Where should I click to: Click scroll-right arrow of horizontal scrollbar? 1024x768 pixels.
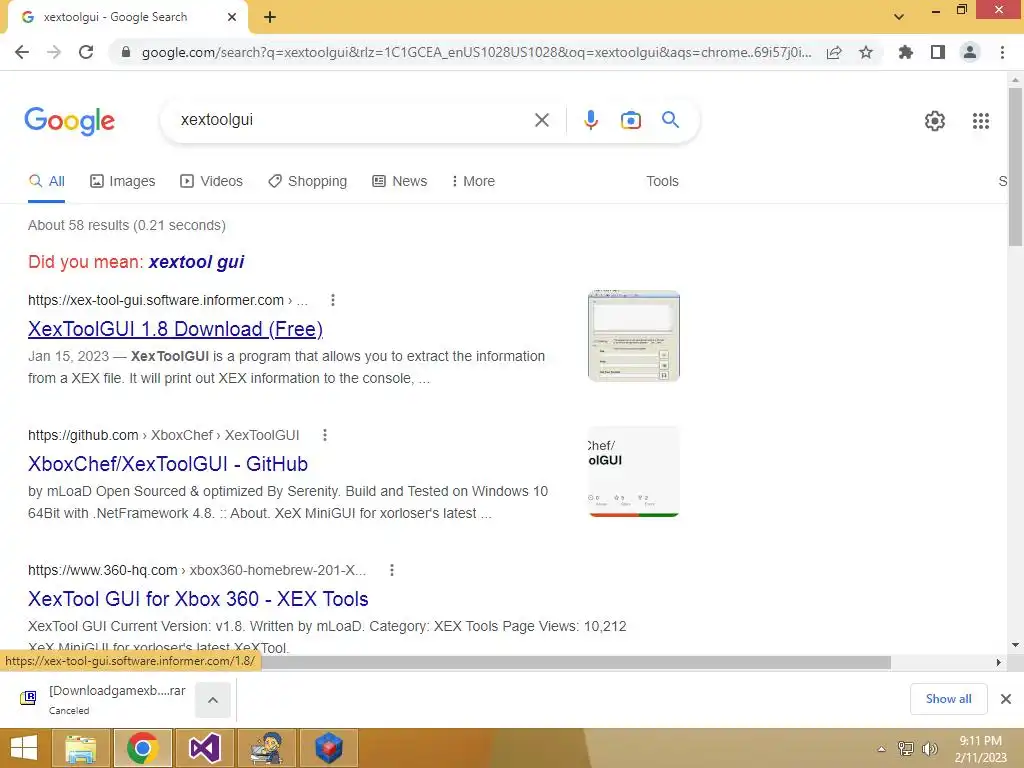click(x=998, y=662)
